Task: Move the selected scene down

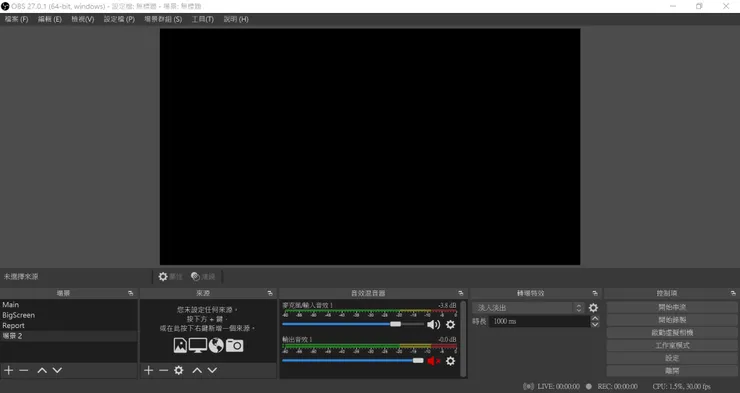Action: pyautogui.click(x=57, y=370)
